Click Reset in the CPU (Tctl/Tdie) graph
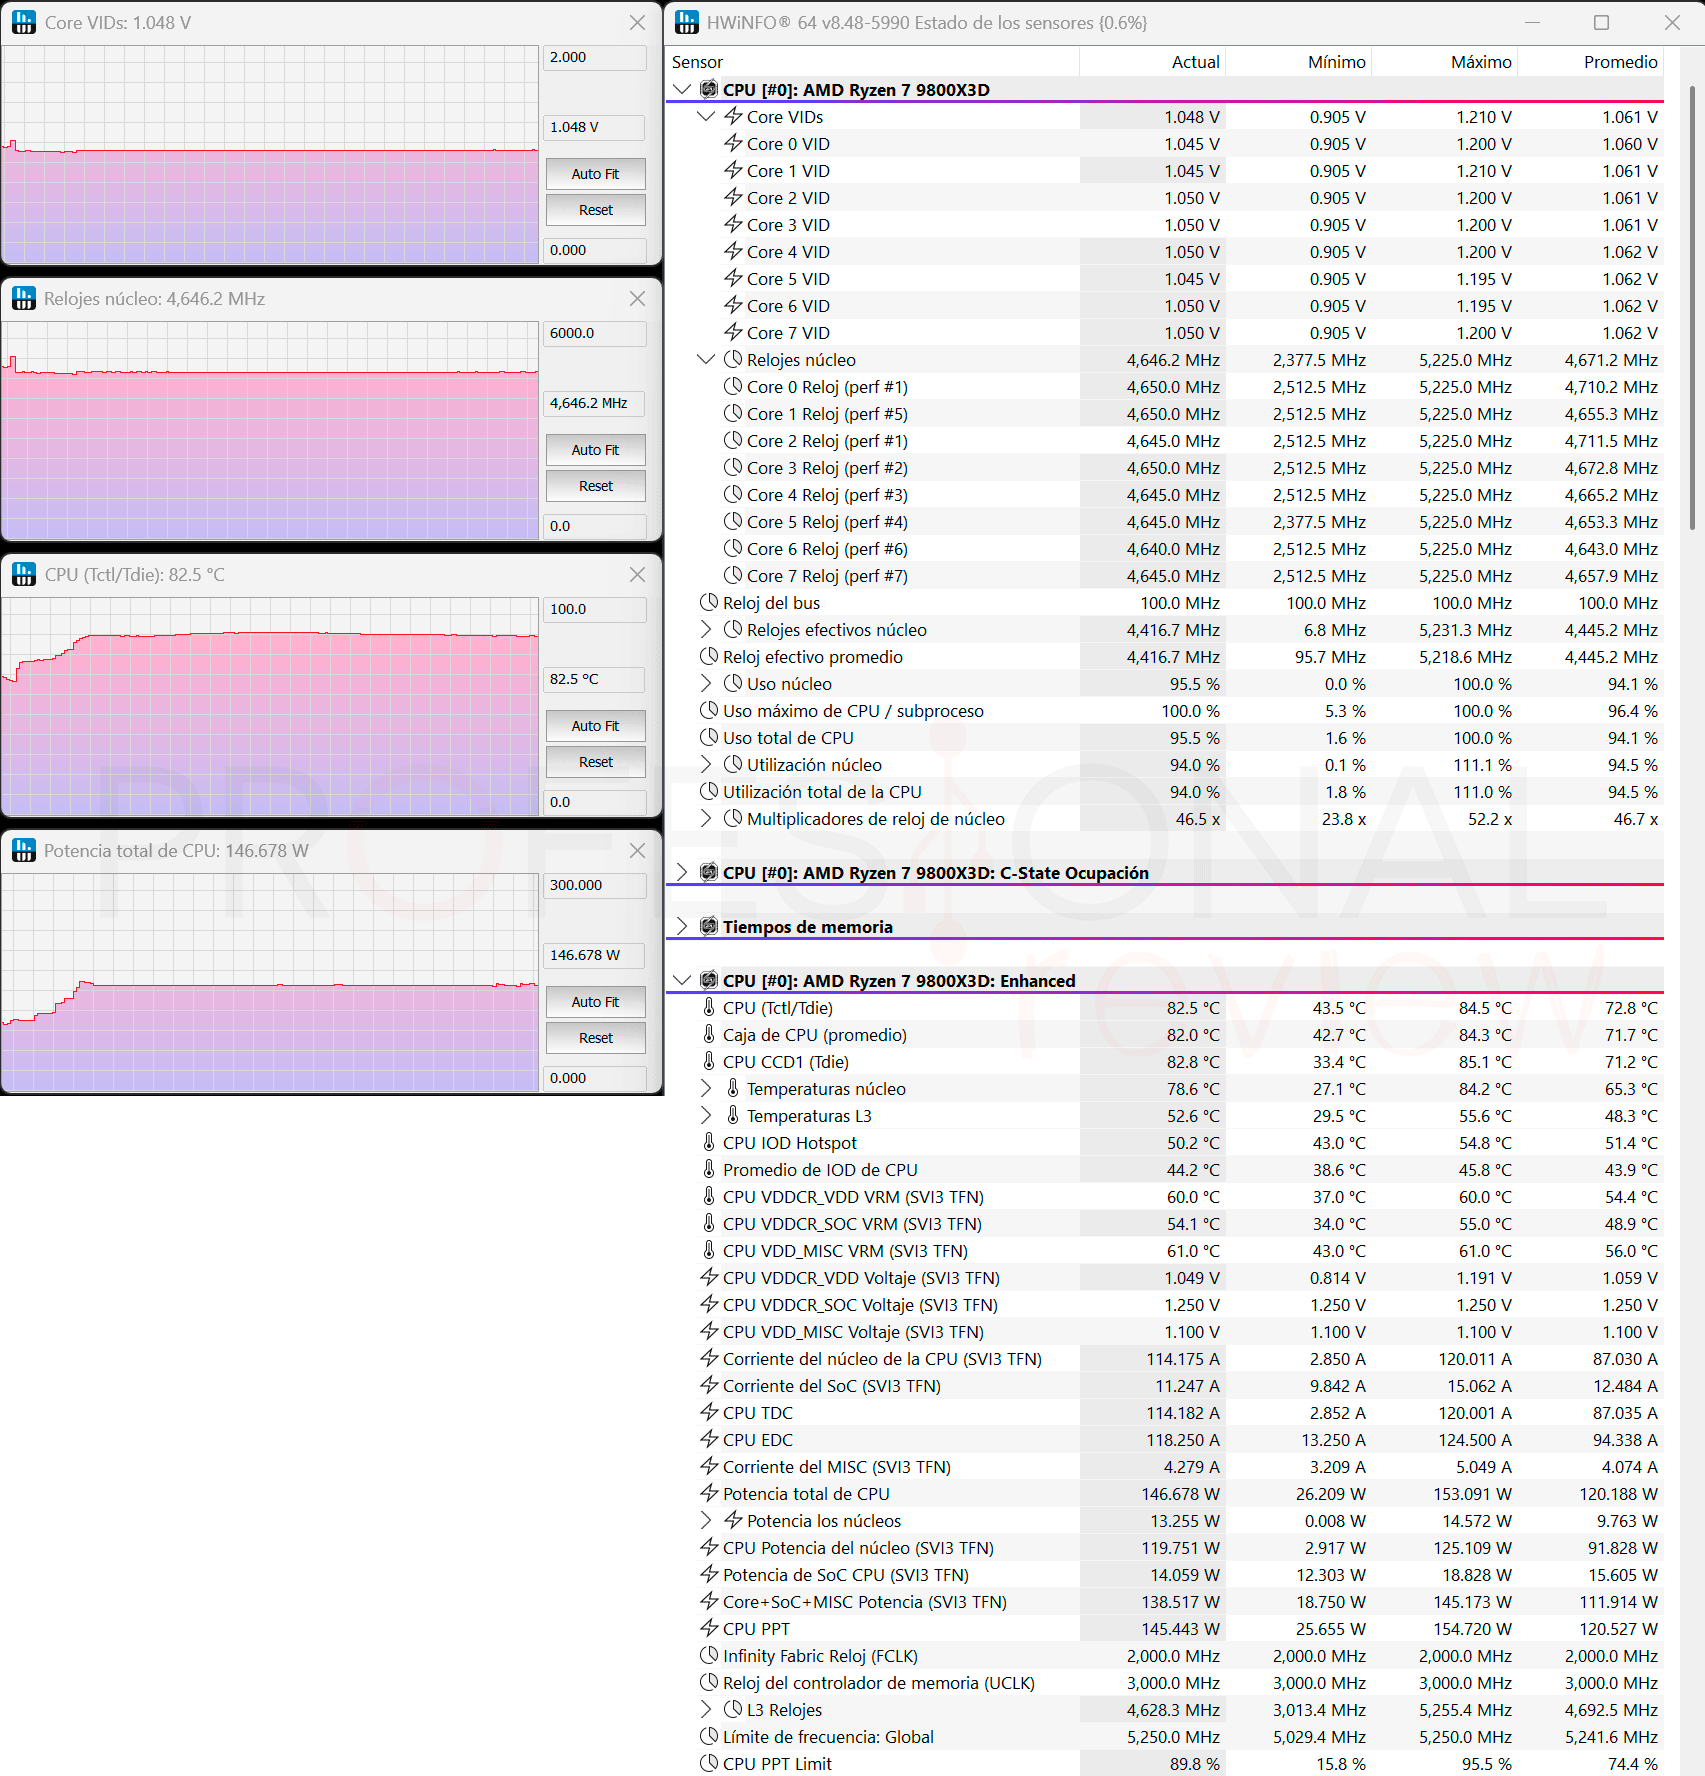 pyautogui.click(x=595, y=762)
